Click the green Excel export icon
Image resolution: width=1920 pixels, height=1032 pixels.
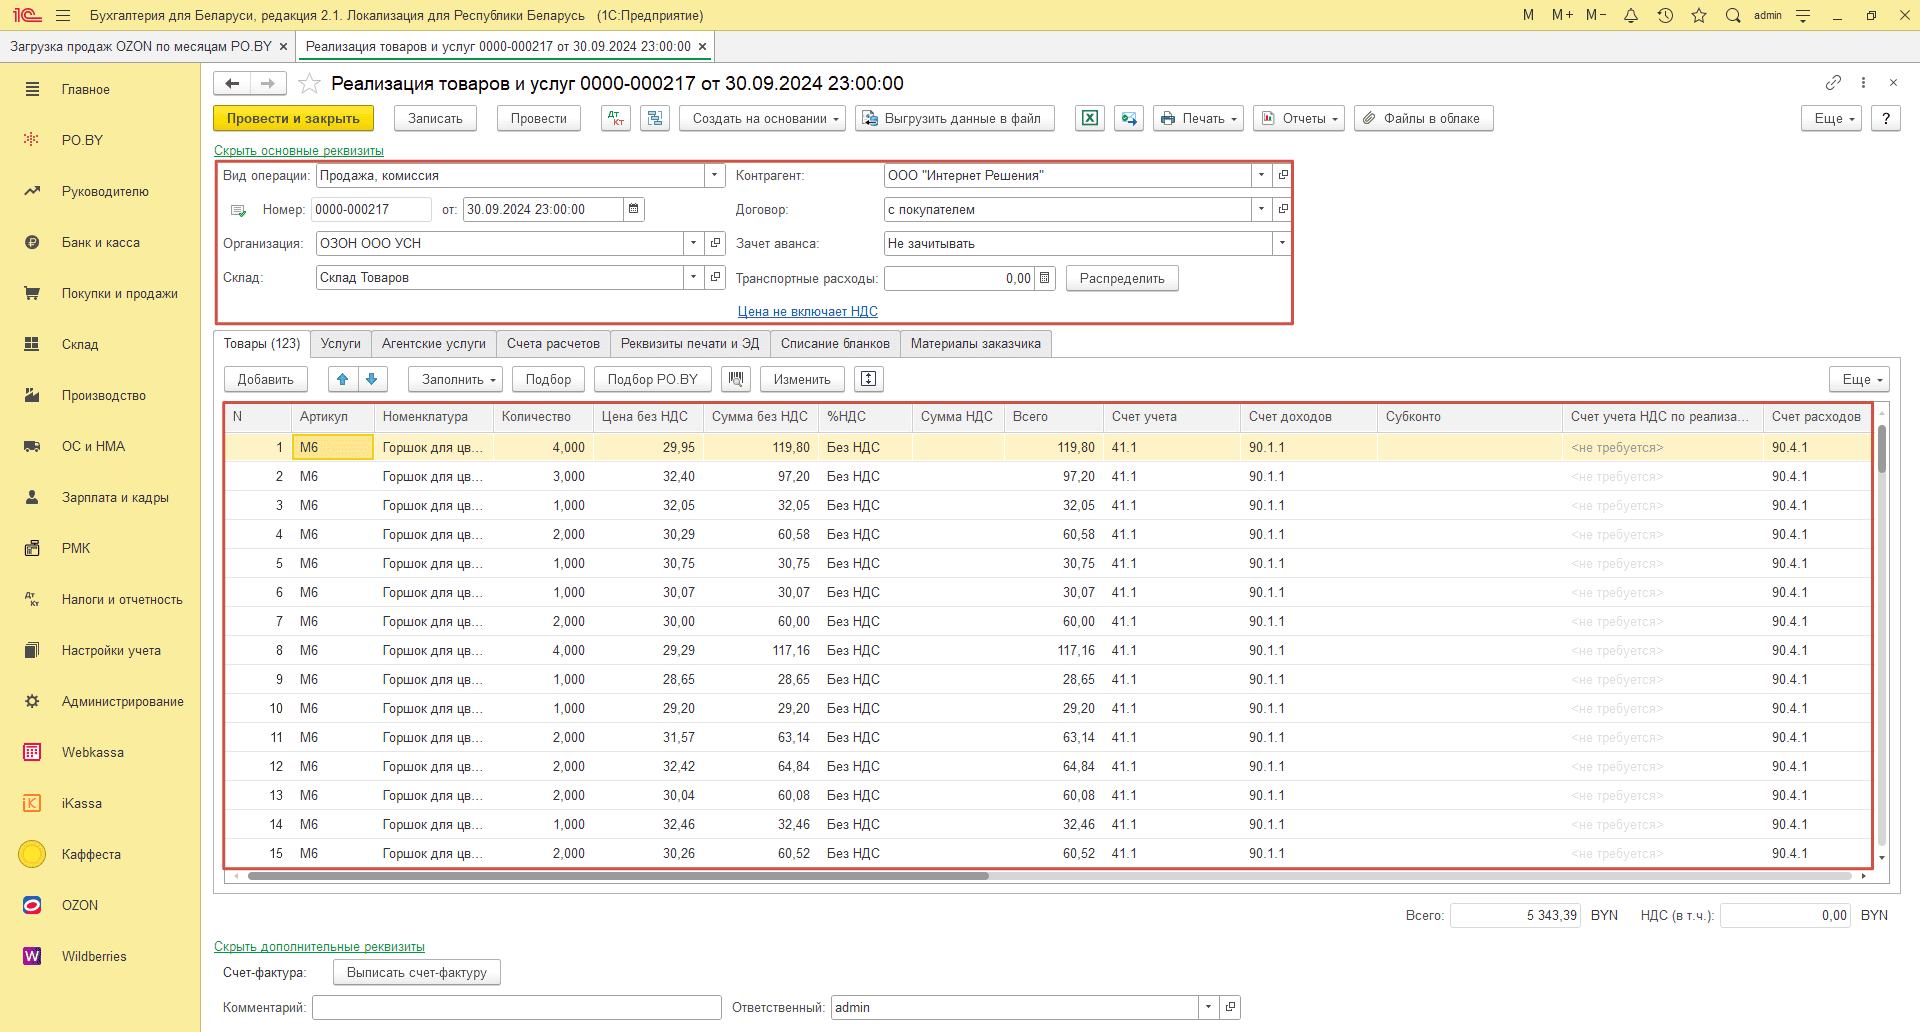(x=1090, y=118)
